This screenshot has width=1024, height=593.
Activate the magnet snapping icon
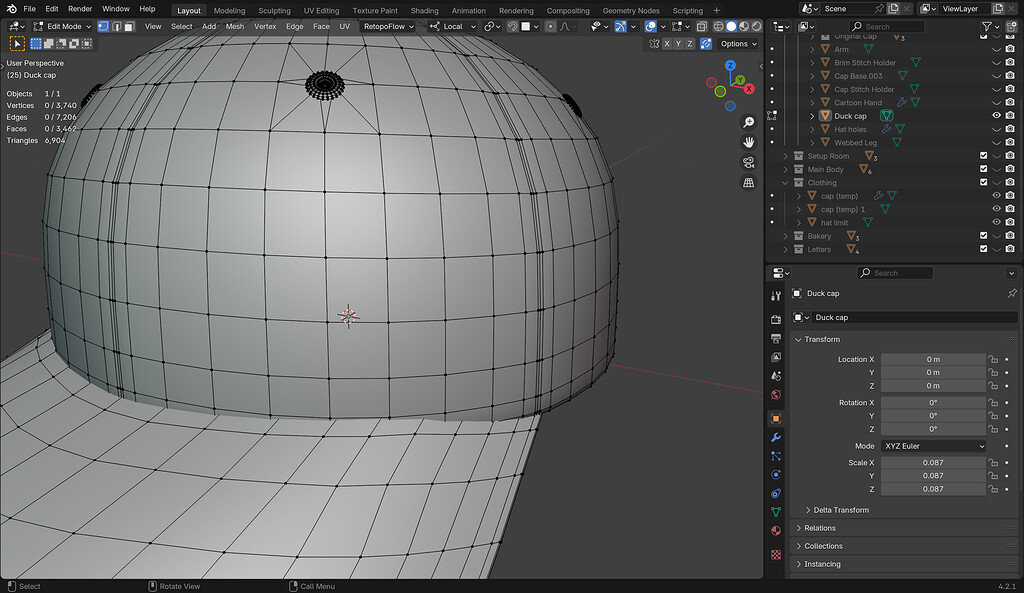[512, 27]
